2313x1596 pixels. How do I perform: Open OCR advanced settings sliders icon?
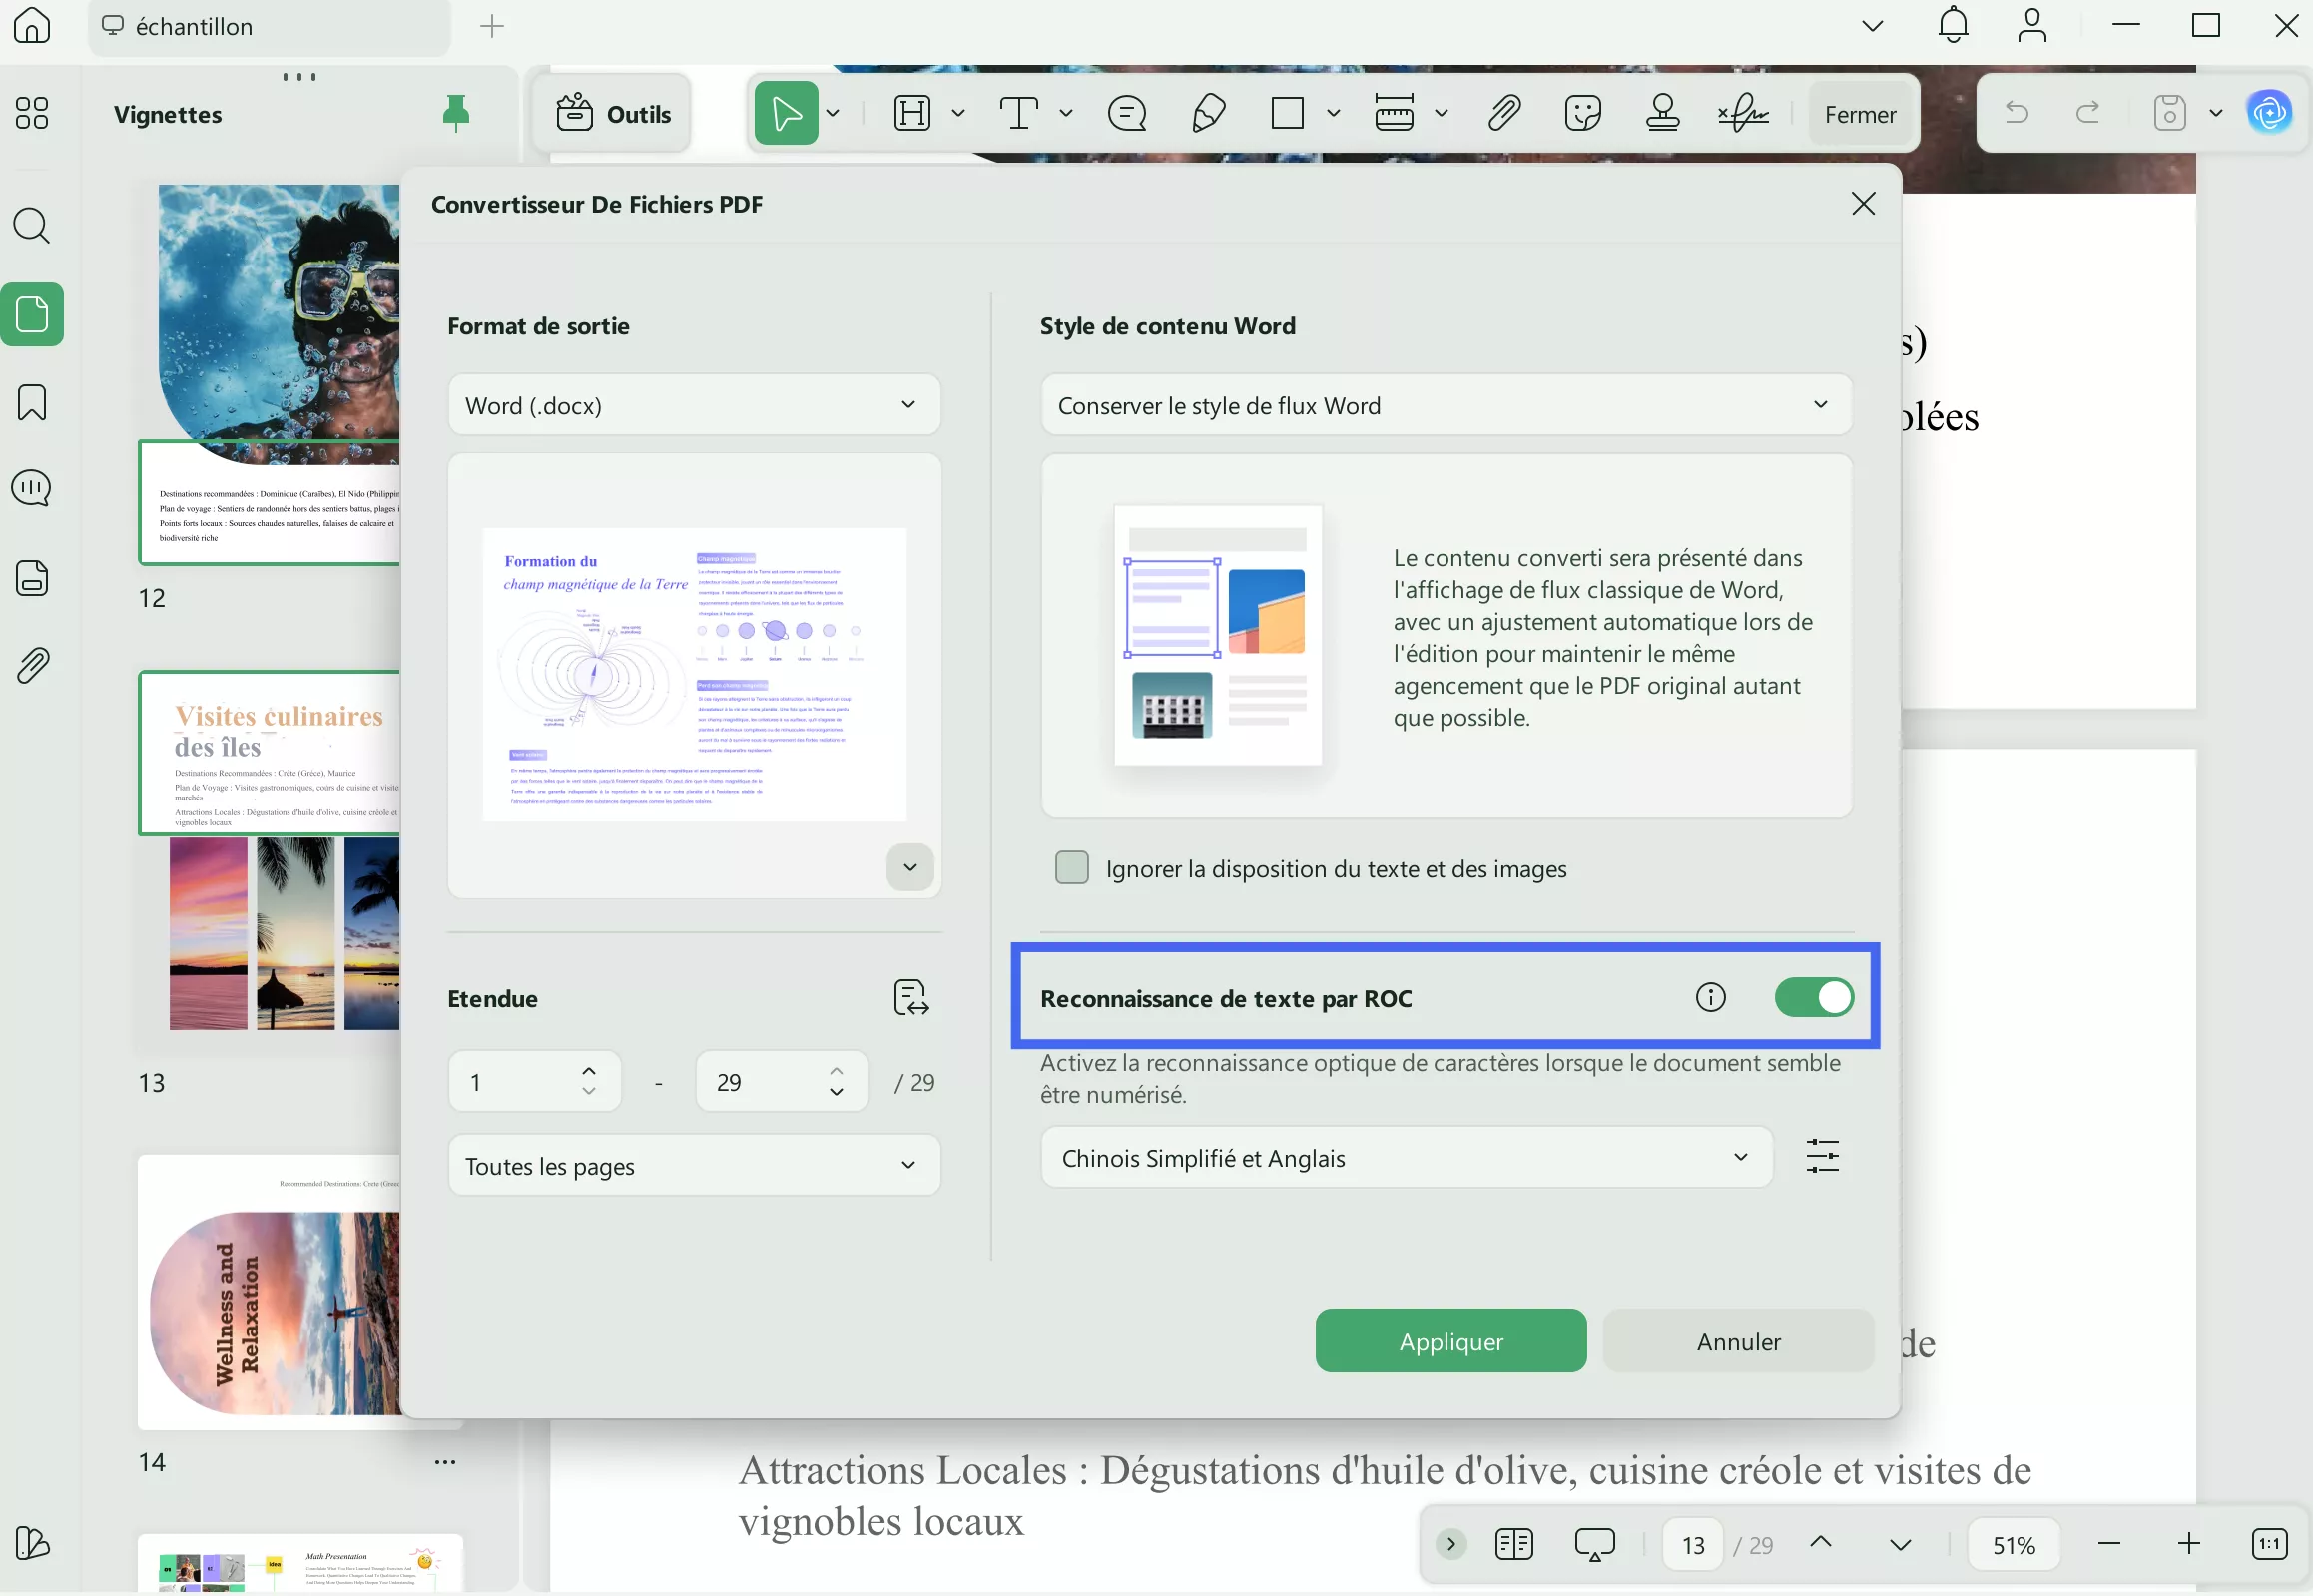(1822, 1157)
